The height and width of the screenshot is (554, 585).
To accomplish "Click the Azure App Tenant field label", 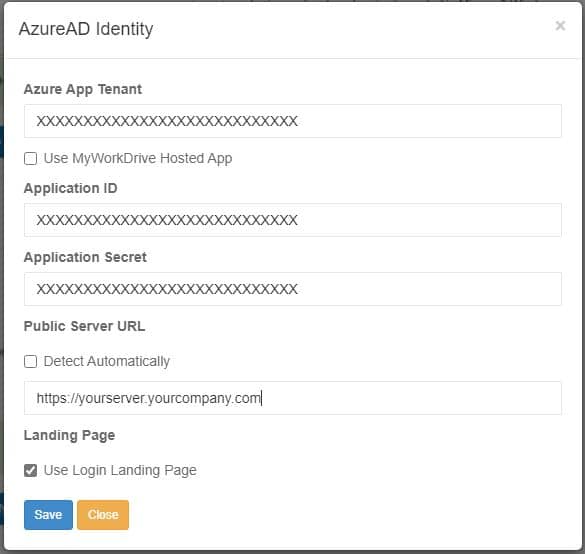I will click(x=83, y=89).
